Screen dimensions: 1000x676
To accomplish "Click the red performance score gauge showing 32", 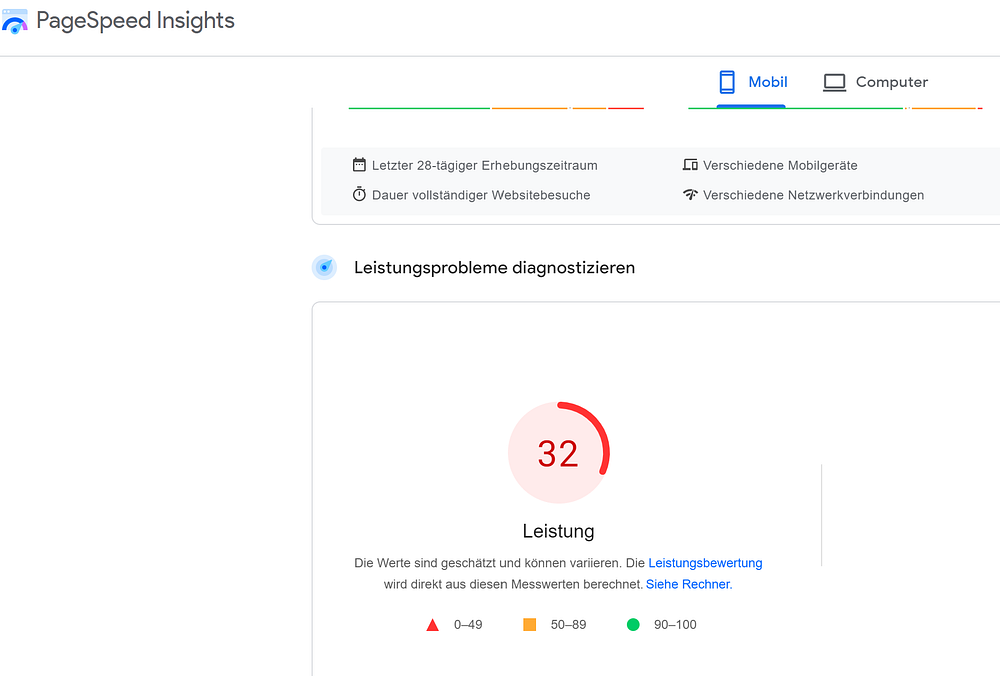I will click(x=559, y=453).
